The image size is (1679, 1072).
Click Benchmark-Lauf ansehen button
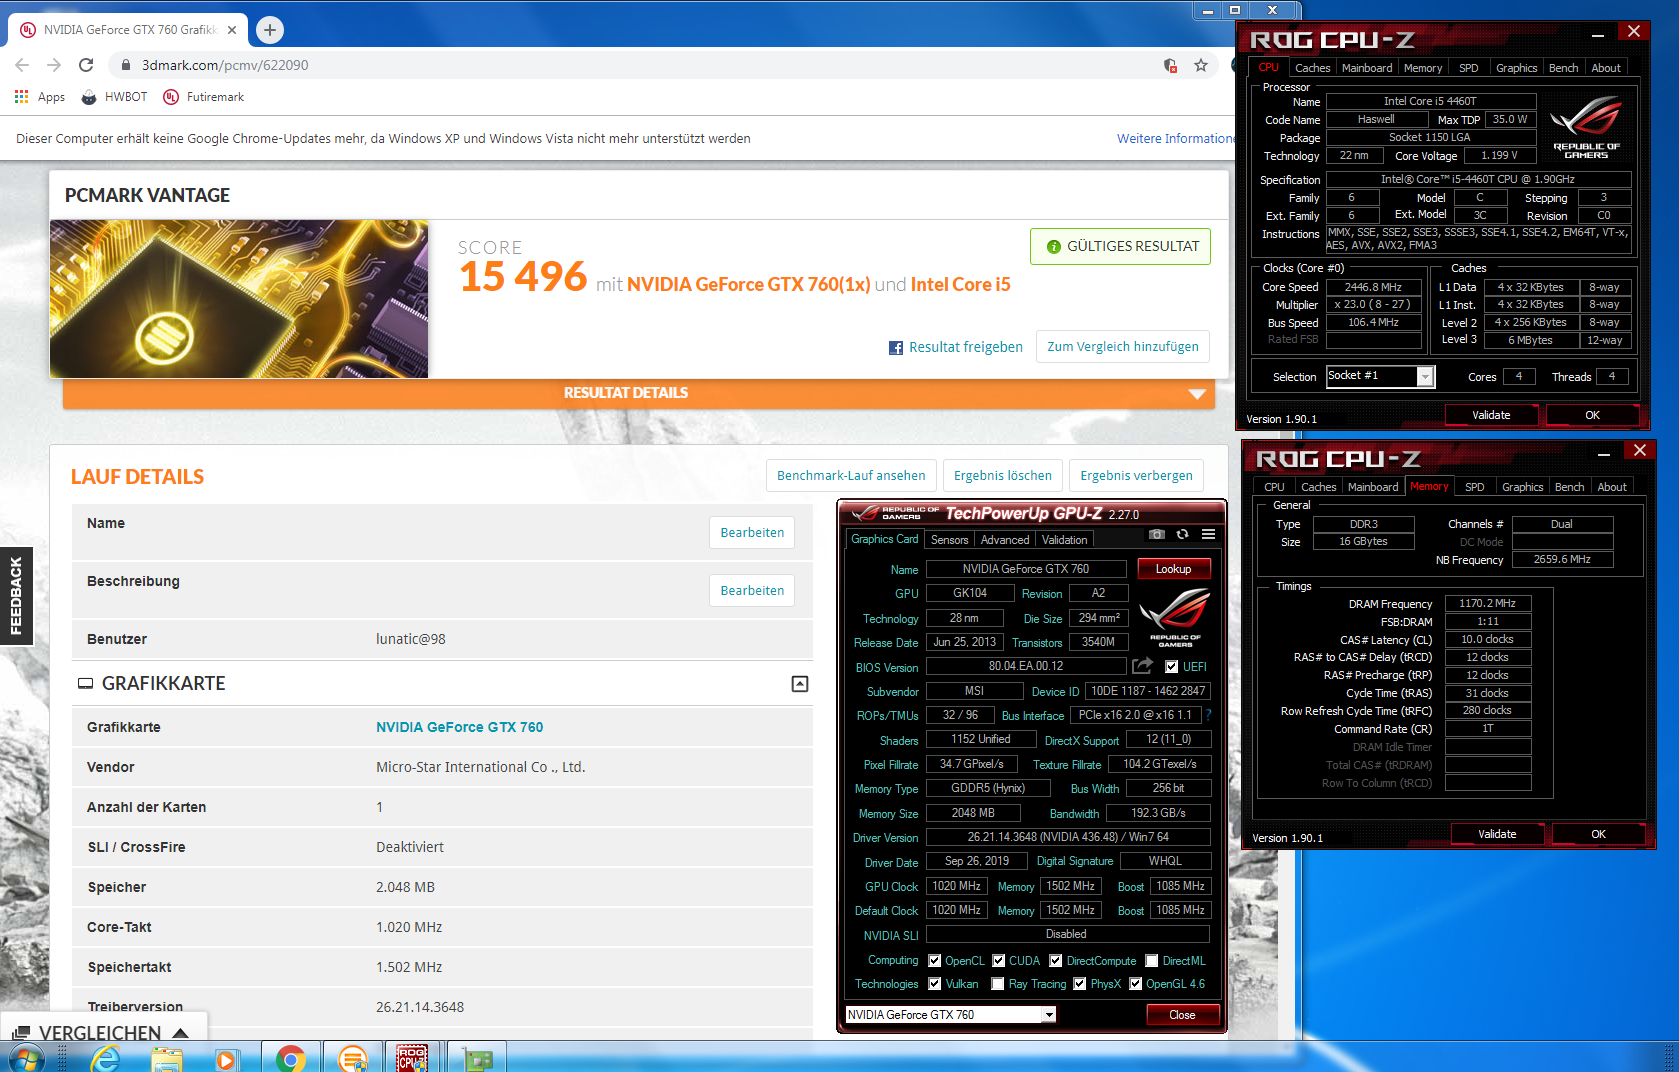pos(851,476)
